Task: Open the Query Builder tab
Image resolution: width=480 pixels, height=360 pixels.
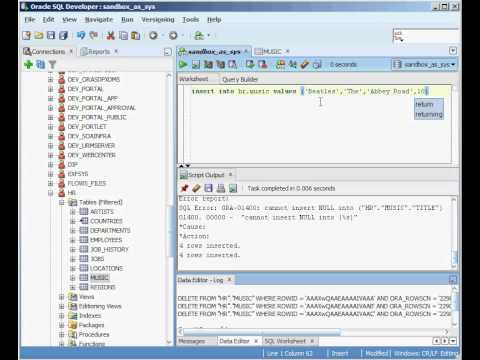Action: click(240, 79)
